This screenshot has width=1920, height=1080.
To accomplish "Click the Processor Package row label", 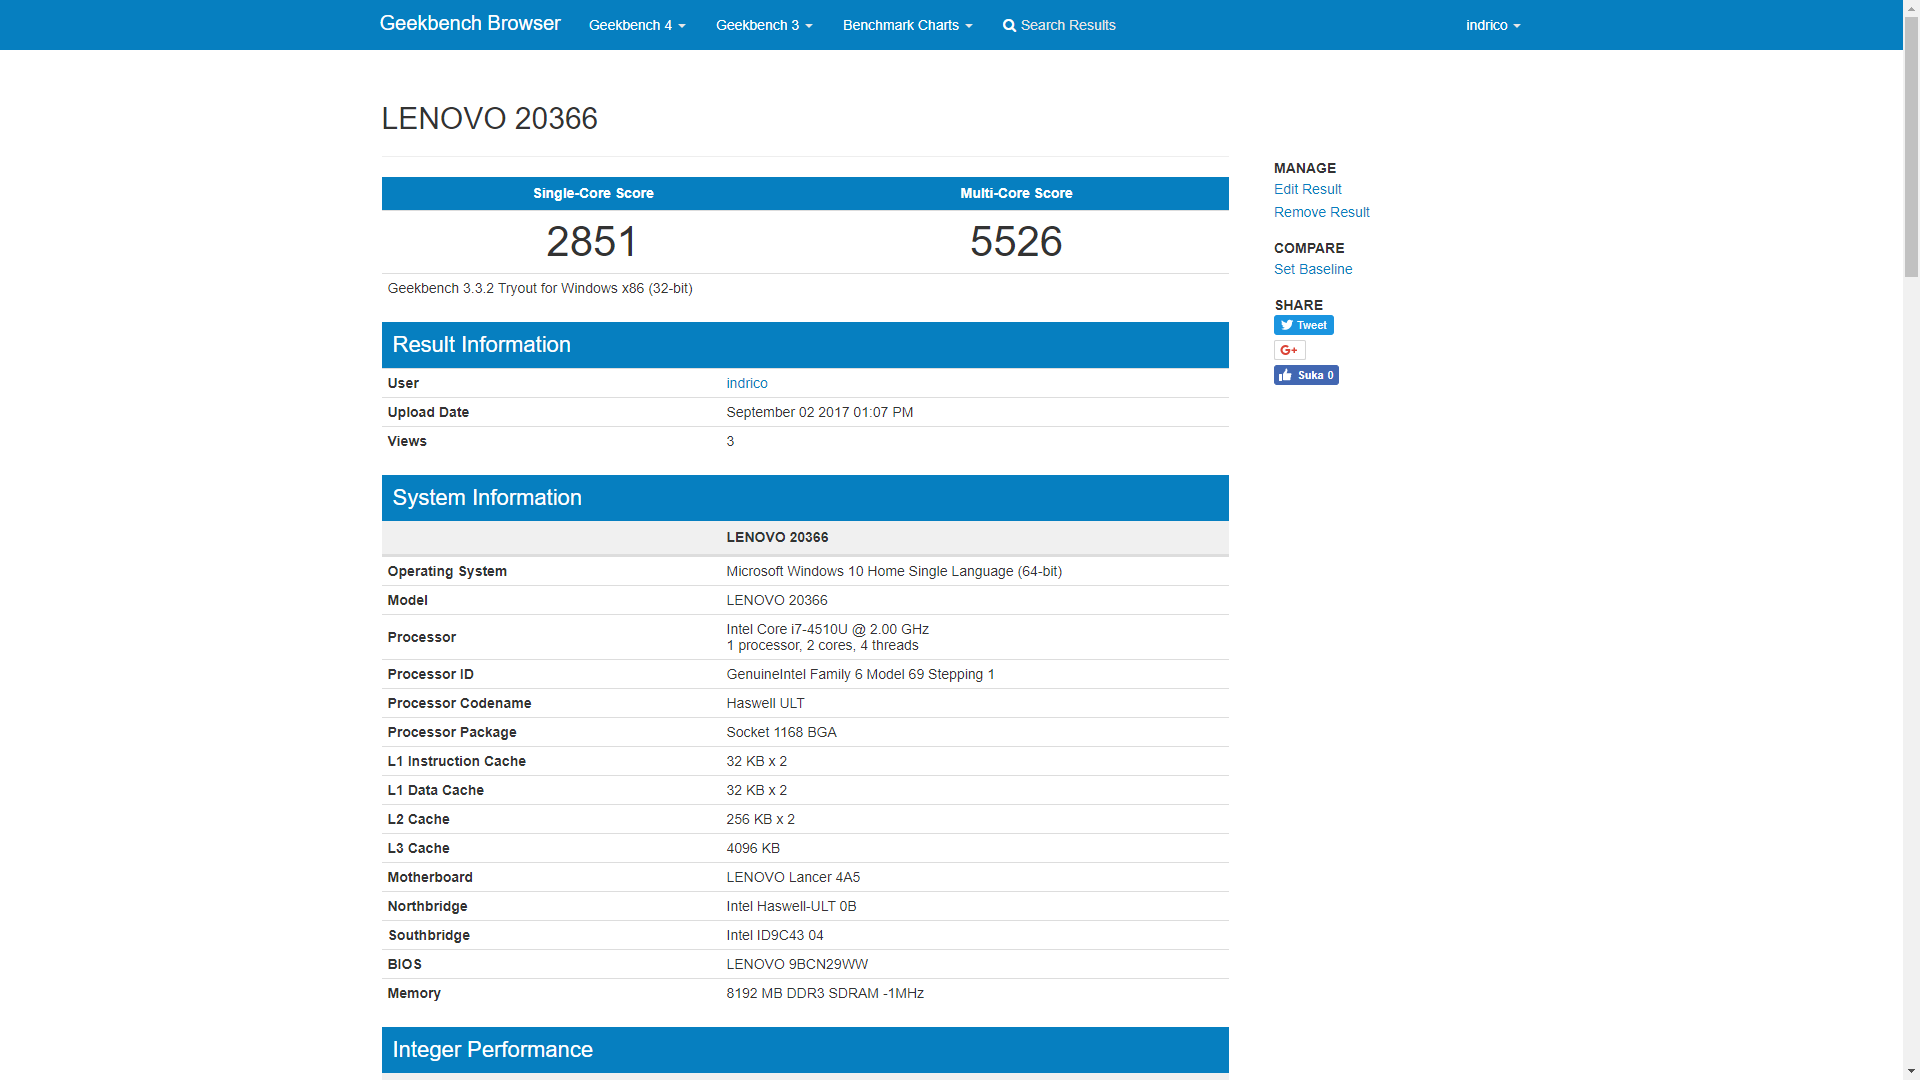I will pyautogui.click(x=452, y=732).
